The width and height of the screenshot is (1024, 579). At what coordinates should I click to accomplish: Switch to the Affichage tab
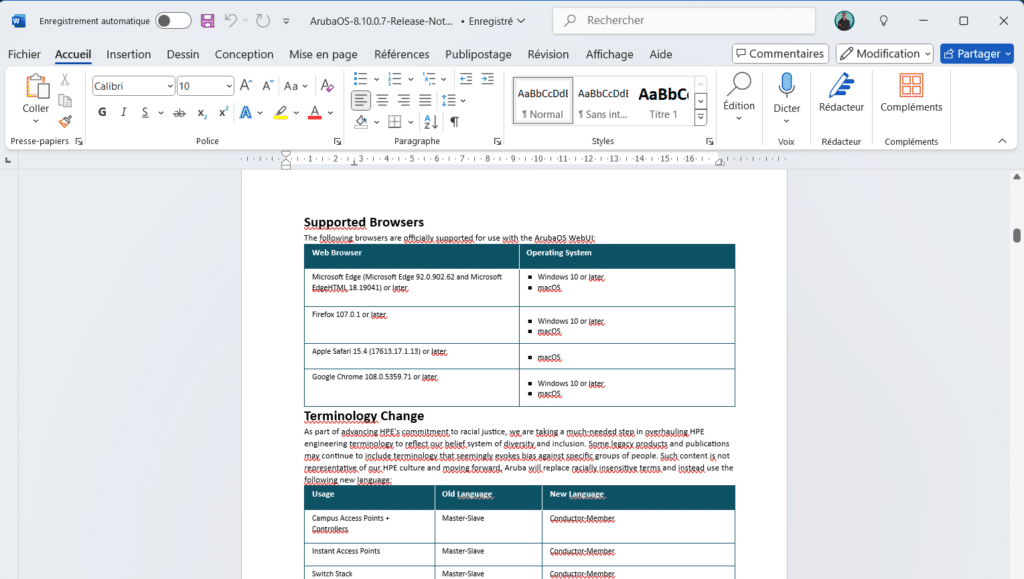click(x=609, y=54)
